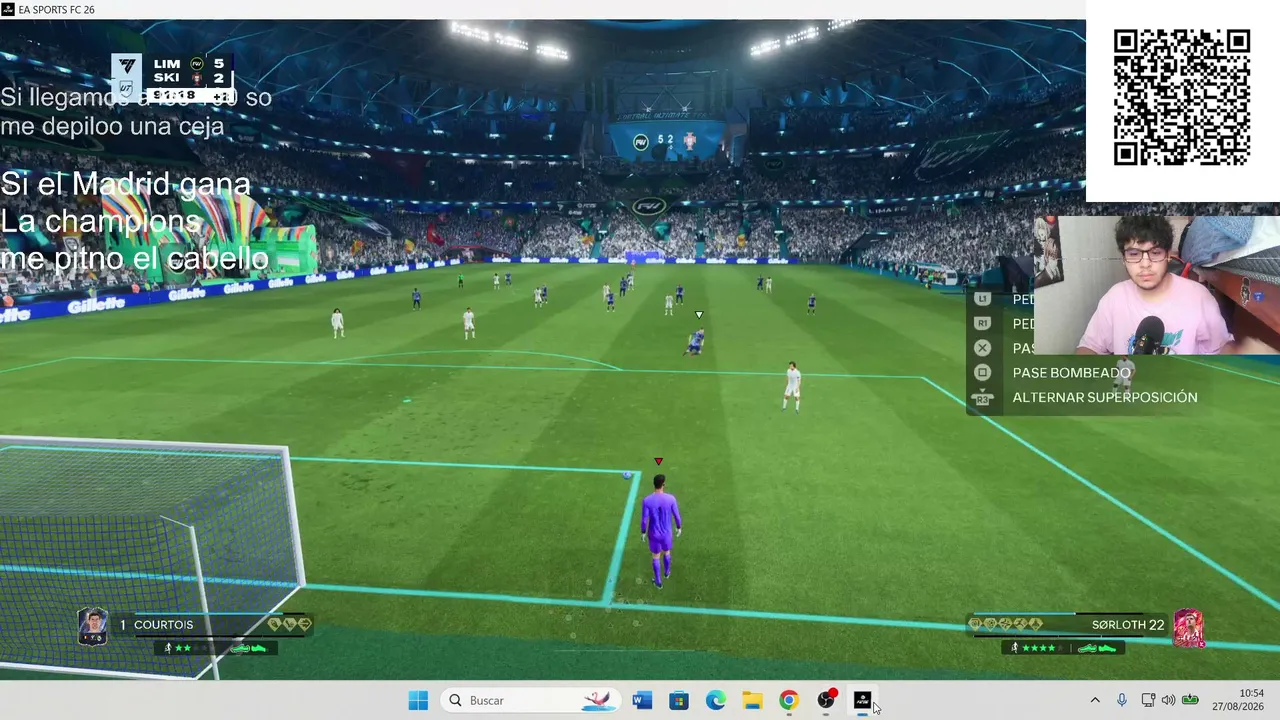Launch Microsoft Store from the taskbar

[x=679, y=700]
